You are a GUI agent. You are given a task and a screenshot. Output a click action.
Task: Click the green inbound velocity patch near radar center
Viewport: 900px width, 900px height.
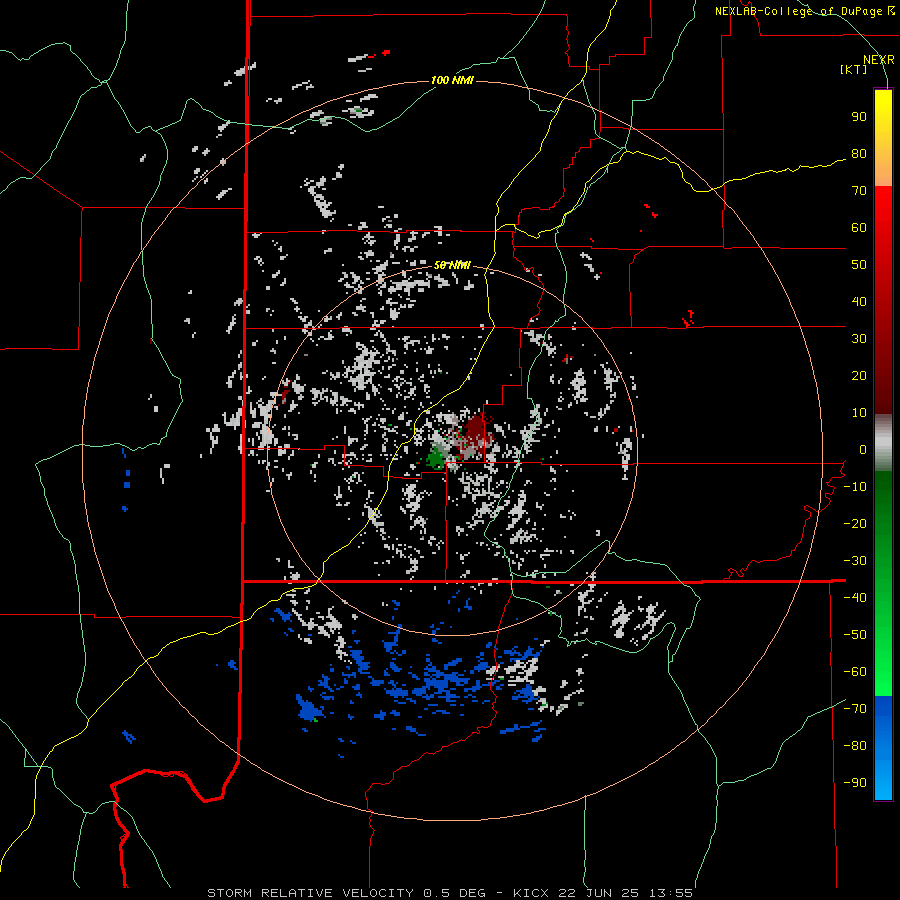(436, 458)
